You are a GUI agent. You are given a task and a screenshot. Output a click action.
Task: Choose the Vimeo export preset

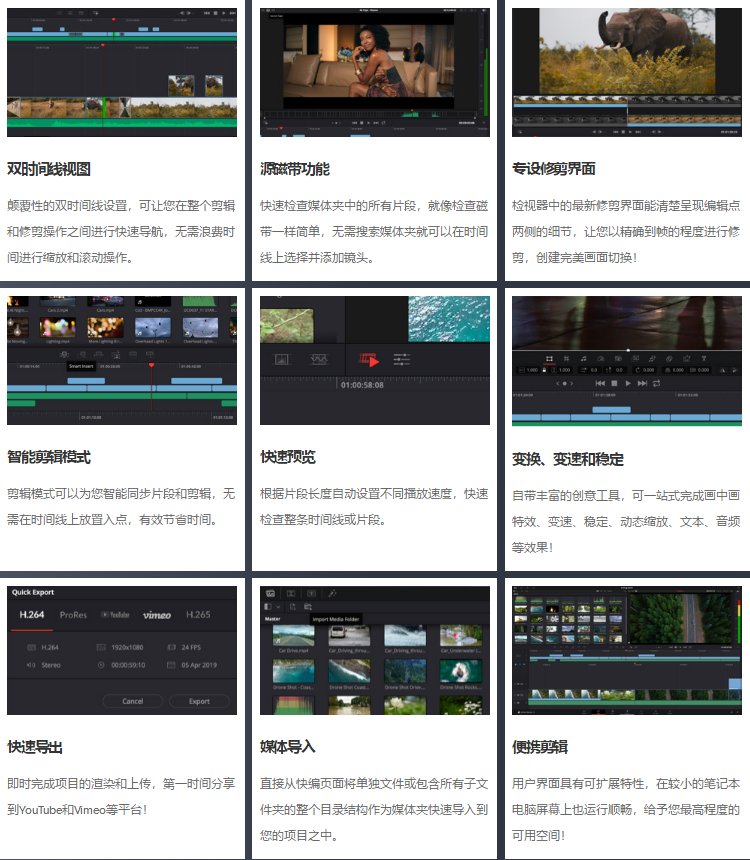[x=156, y=614]
